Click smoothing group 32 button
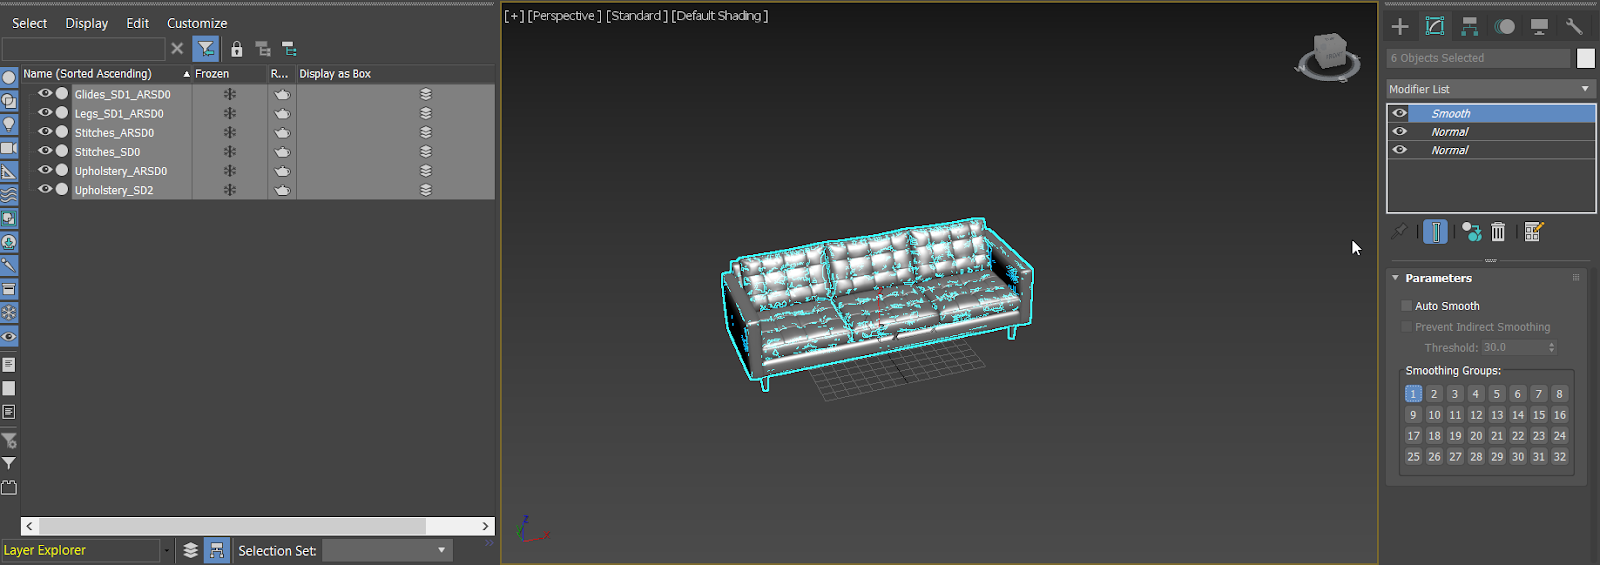 pyautogui.click(x=1559, y=457)
